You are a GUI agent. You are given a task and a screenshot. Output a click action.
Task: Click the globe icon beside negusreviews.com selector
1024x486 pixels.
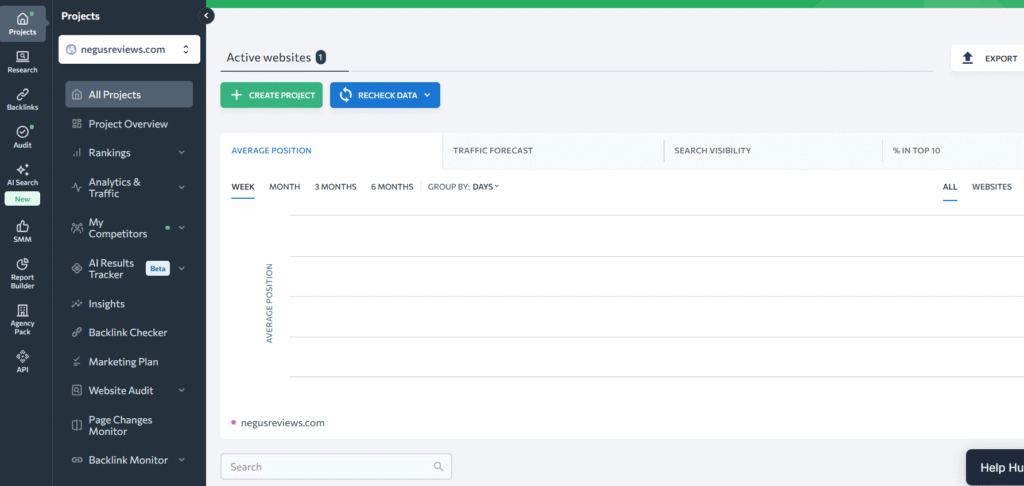(x=71, y=50)
